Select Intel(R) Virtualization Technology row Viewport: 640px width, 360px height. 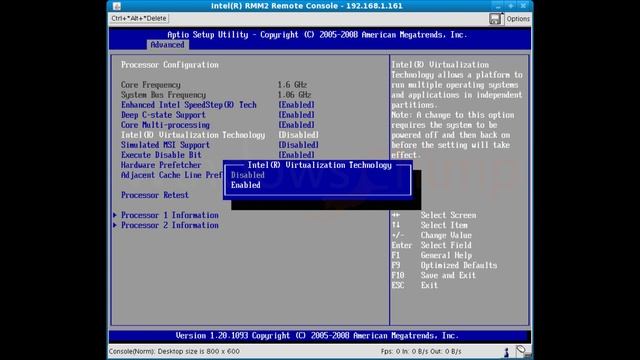pos(193,135)
